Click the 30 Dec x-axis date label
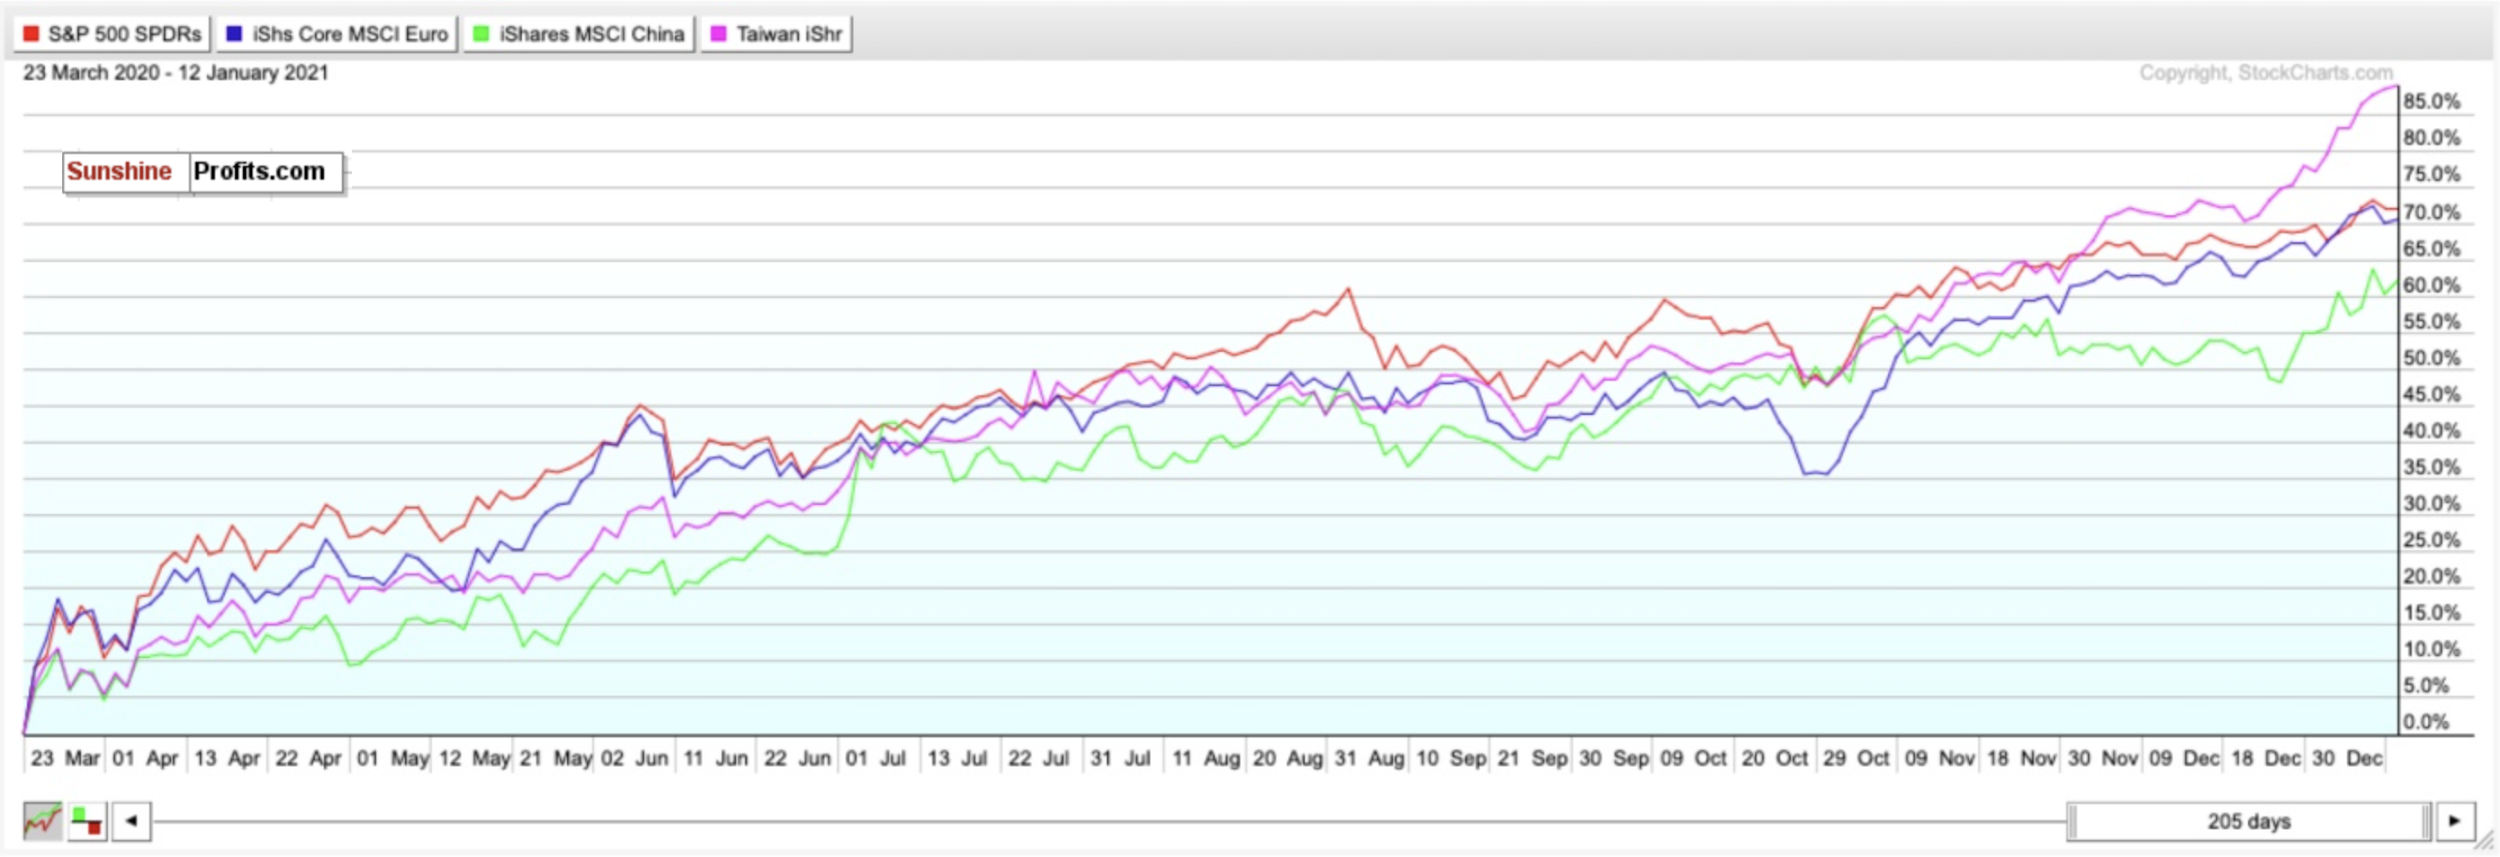 2347,759
